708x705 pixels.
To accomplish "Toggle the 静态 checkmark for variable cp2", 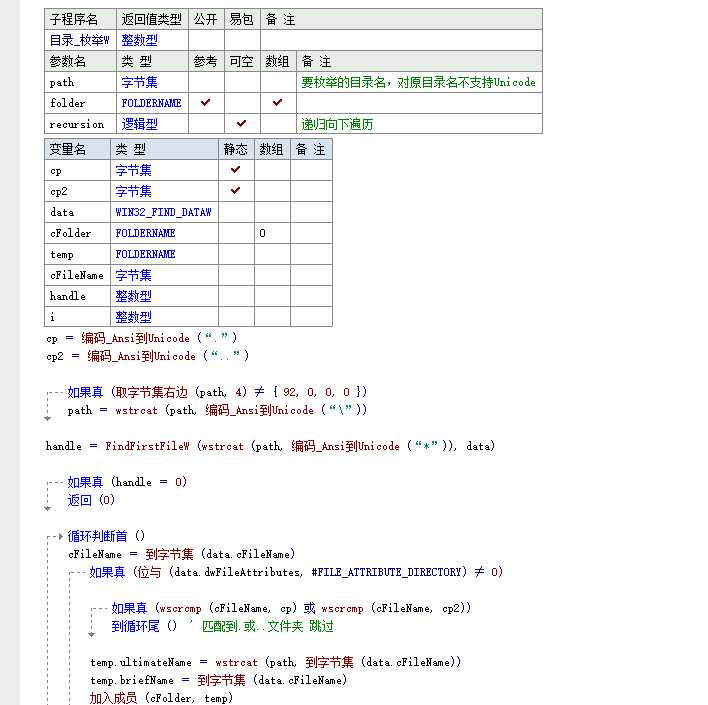I will pyautogui.click(x=235, y=191).
